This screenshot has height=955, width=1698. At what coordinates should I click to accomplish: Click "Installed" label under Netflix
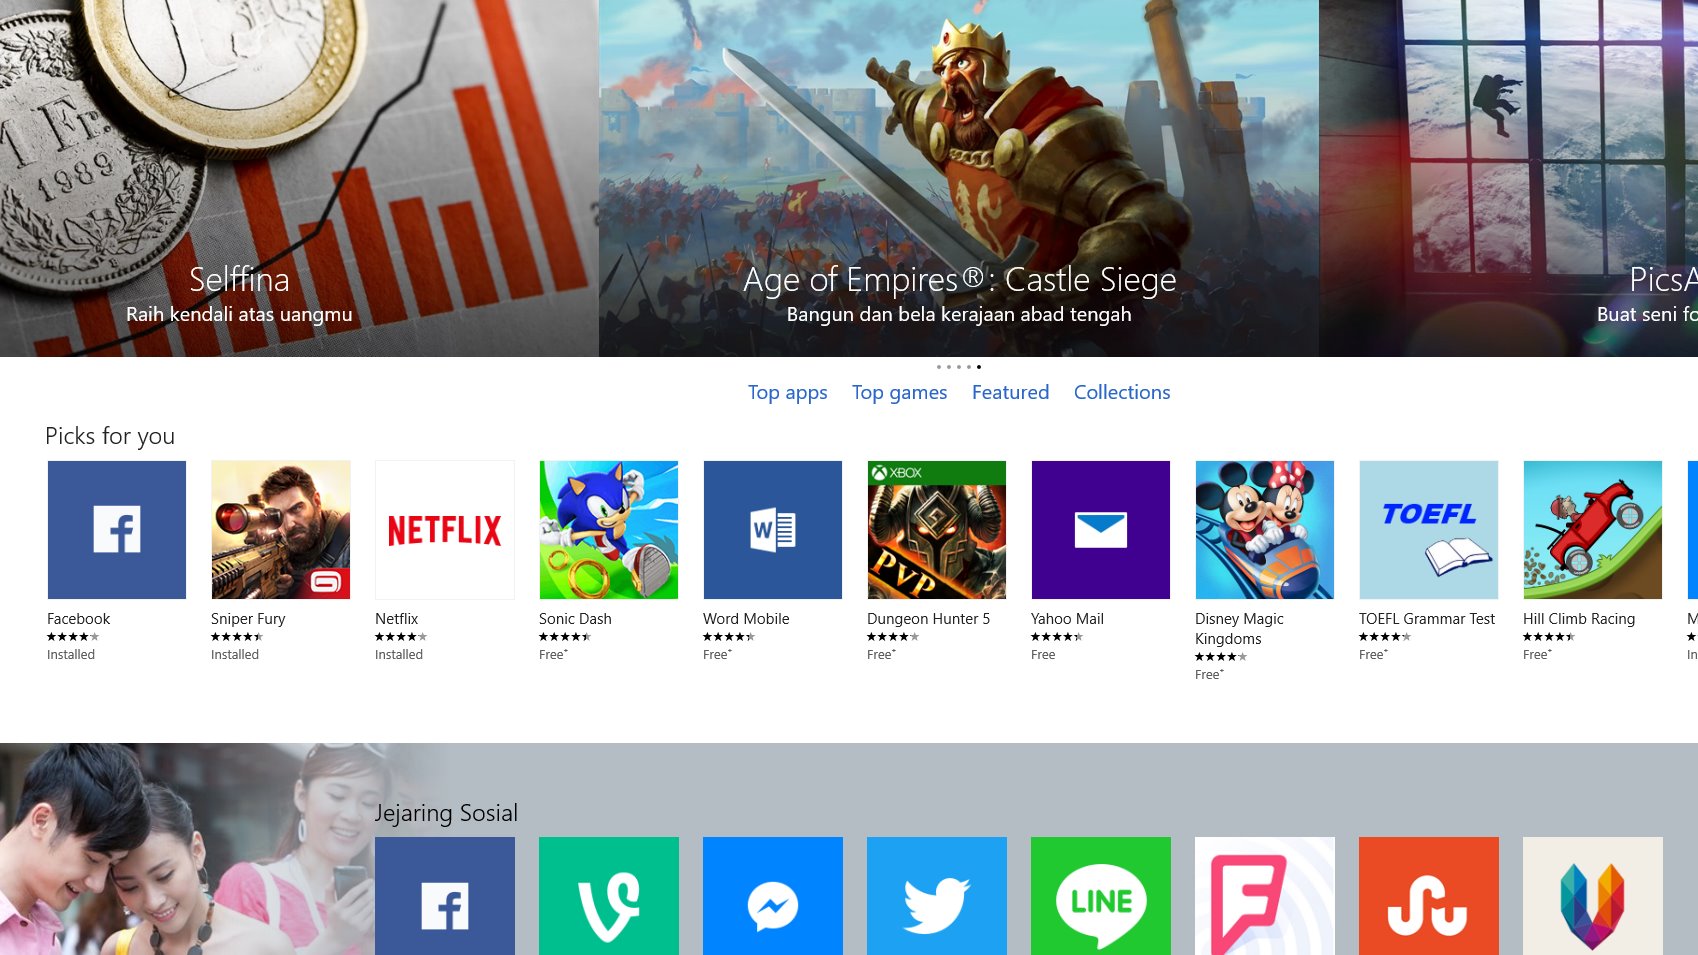click(x=399, y=655)
